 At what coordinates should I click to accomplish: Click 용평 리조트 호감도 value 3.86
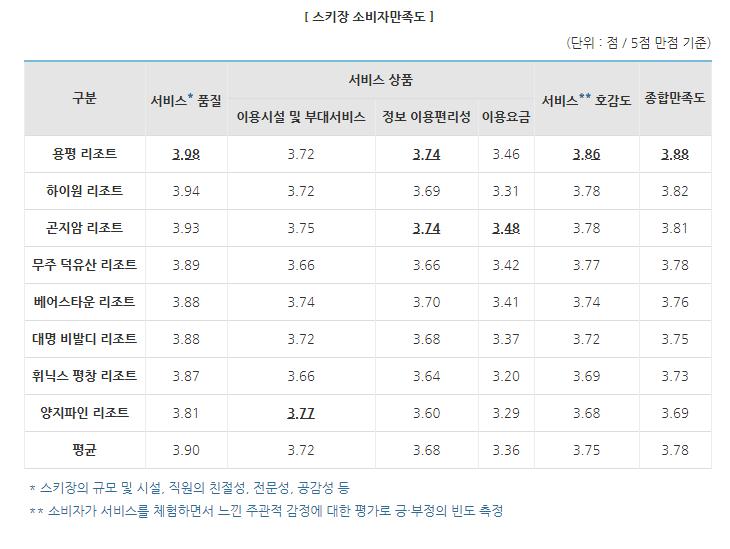[x=587, y=155]
